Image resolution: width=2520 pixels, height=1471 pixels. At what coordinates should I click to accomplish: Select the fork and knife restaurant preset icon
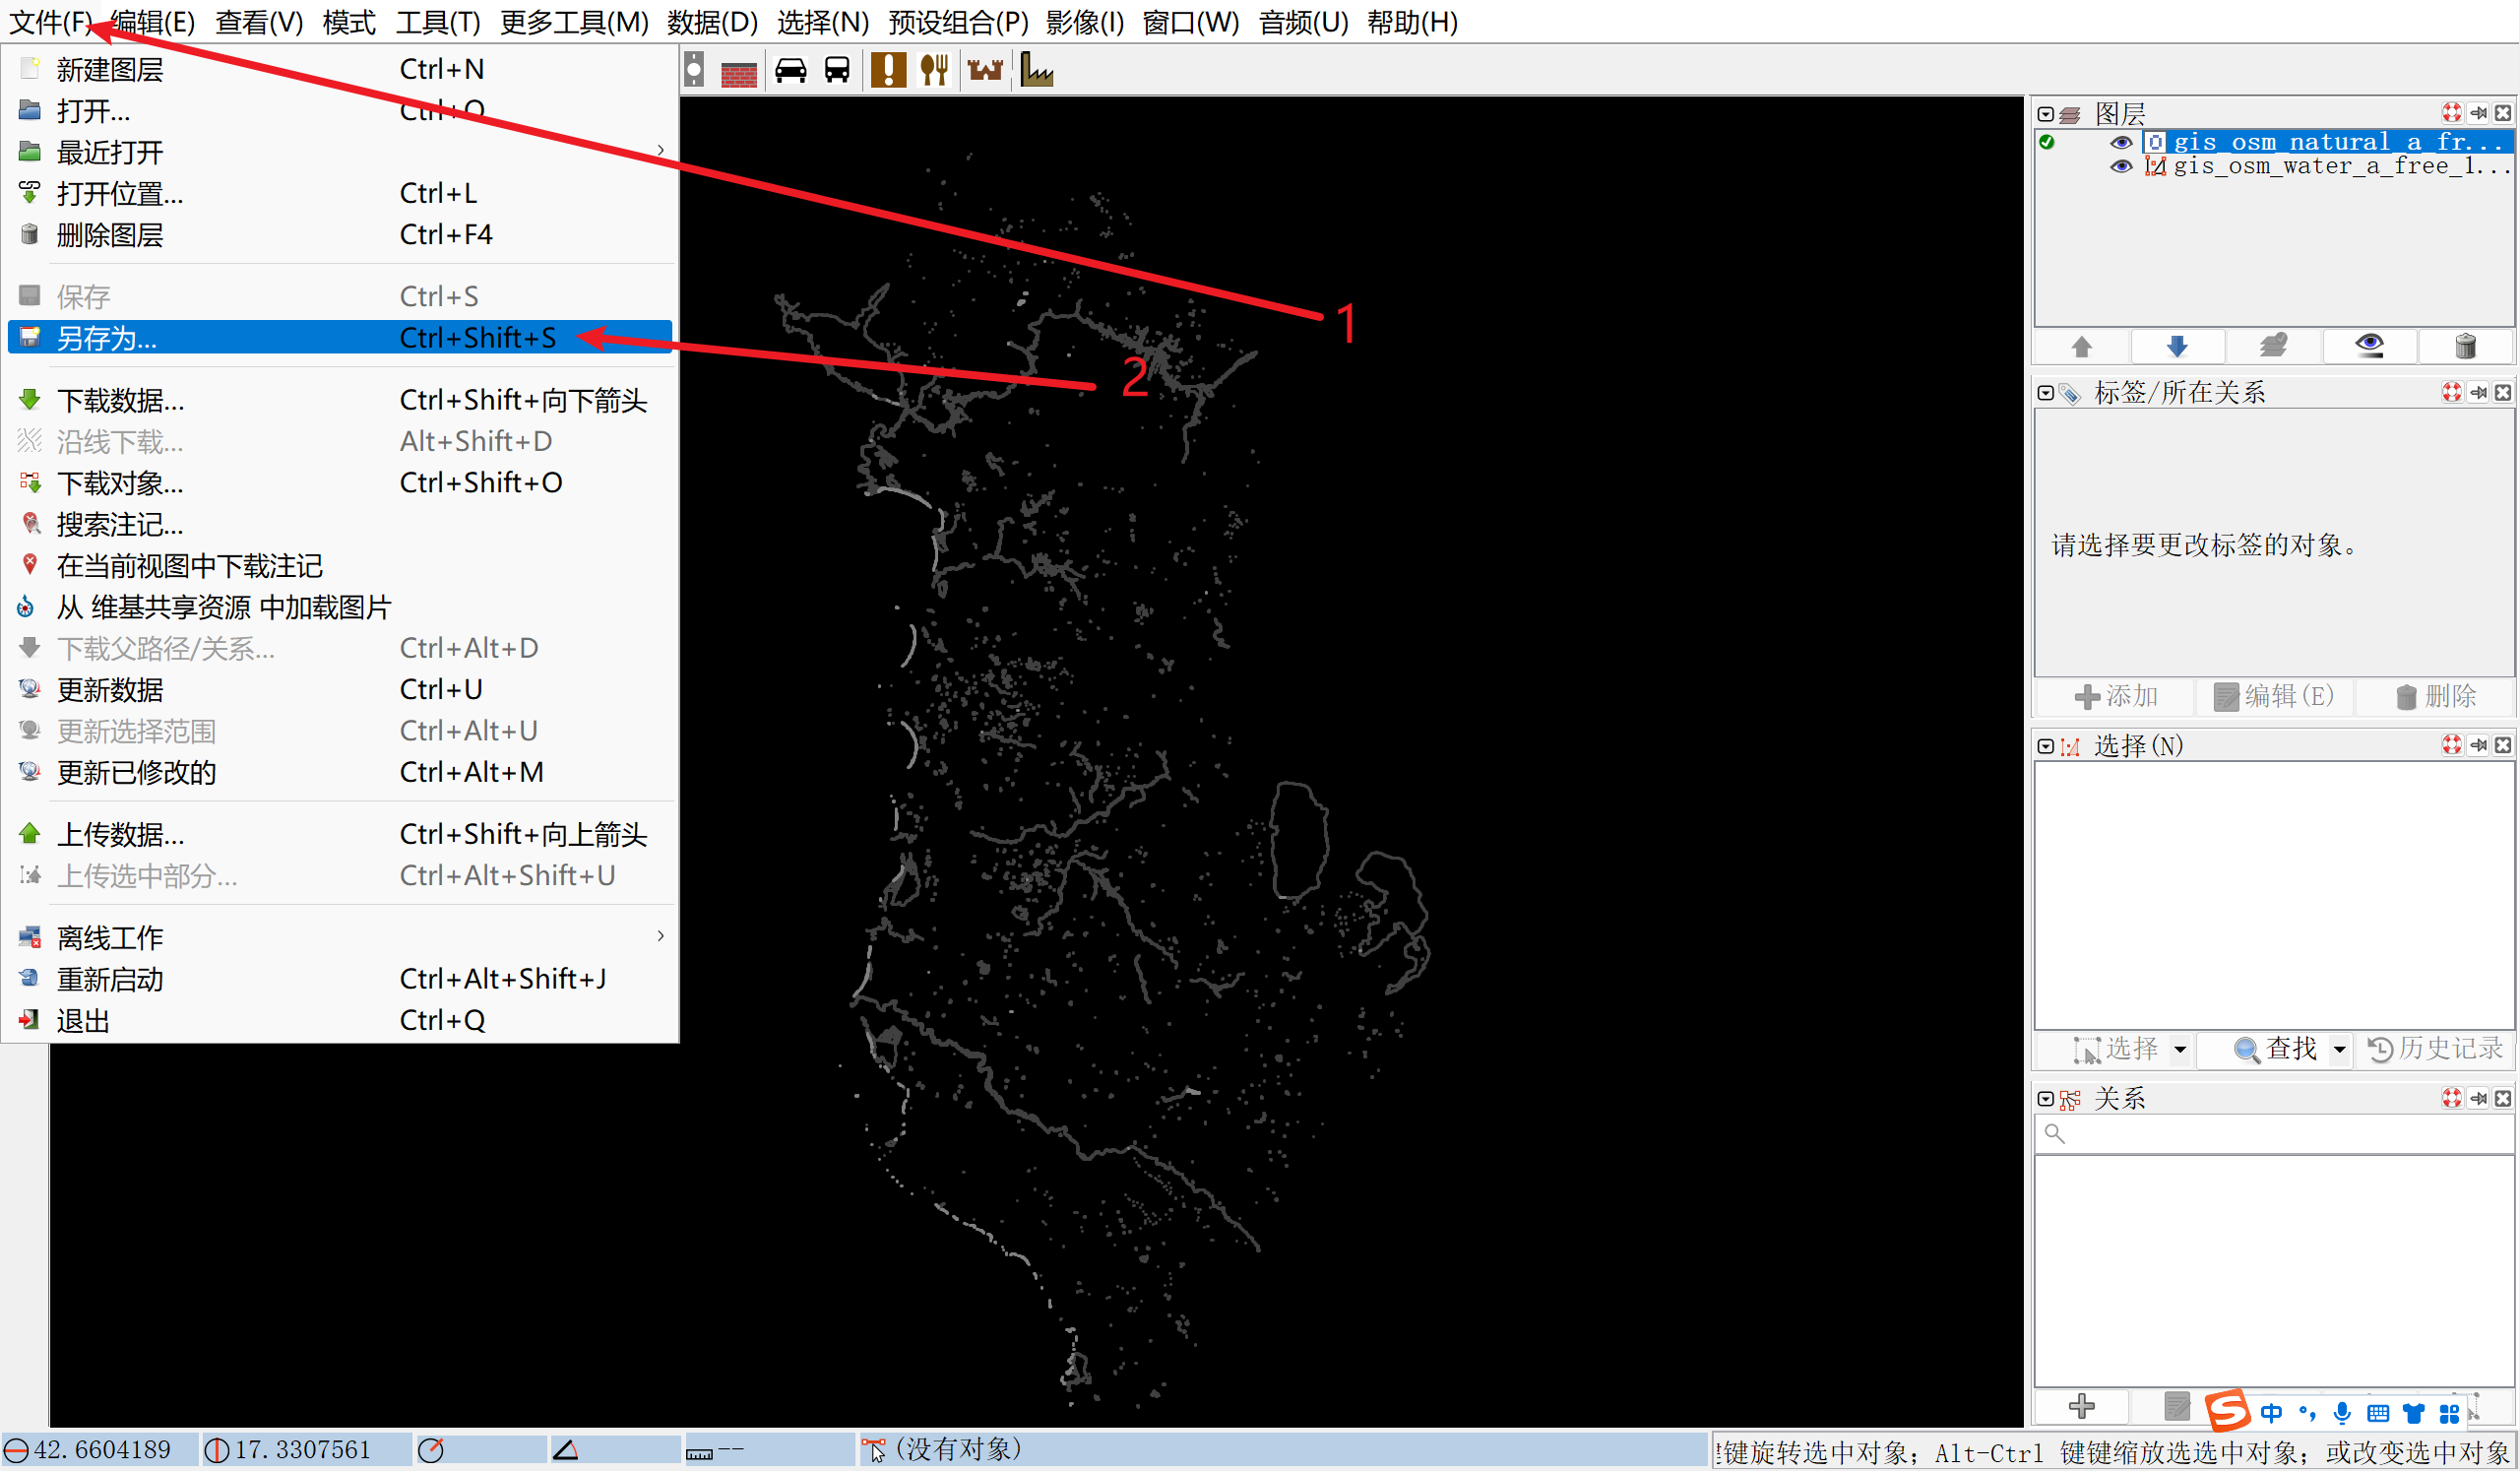click(x=934, y=70)
